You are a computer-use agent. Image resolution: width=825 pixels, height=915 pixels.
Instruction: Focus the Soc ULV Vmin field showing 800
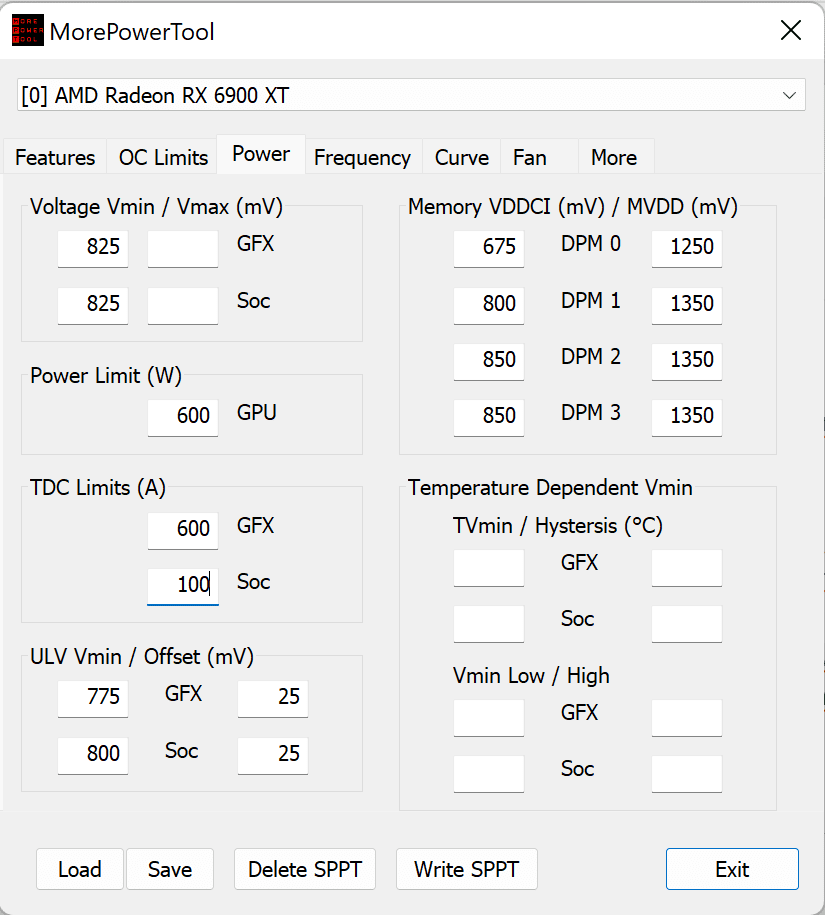click(x=93, y=756)
